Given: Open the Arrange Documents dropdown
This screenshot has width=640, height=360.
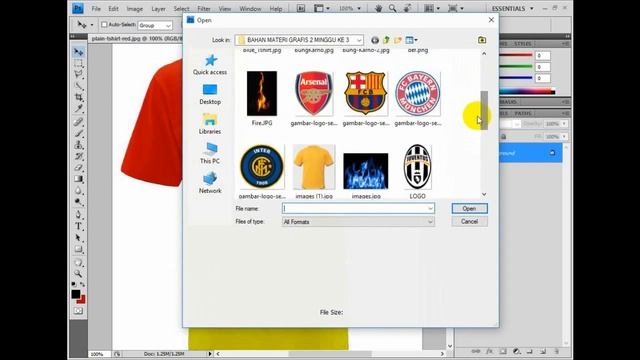Looking at the screenshot, I should coord(432,8).
